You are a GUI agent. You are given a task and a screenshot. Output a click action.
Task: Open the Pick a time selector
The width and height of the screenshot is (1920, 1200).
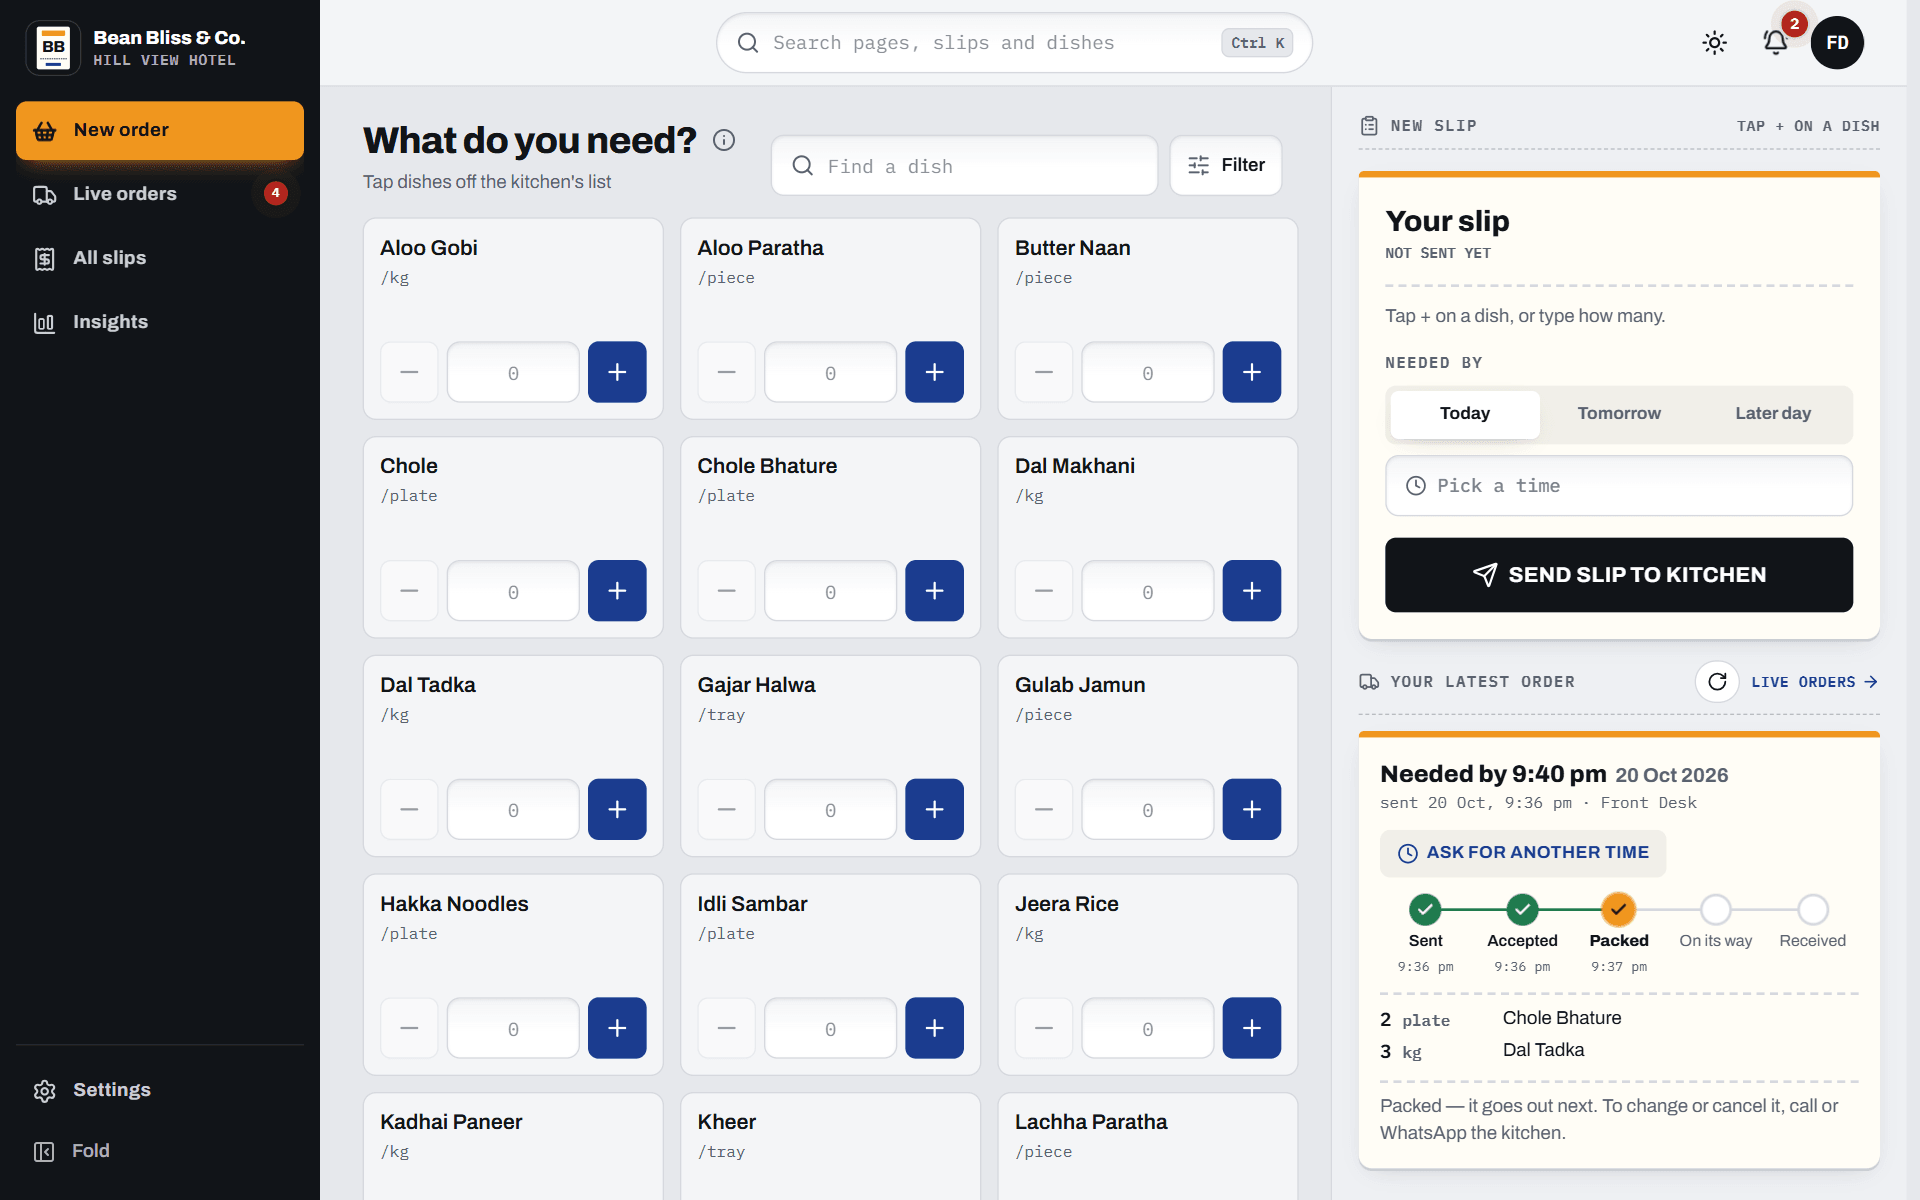tap(1618, 486)
